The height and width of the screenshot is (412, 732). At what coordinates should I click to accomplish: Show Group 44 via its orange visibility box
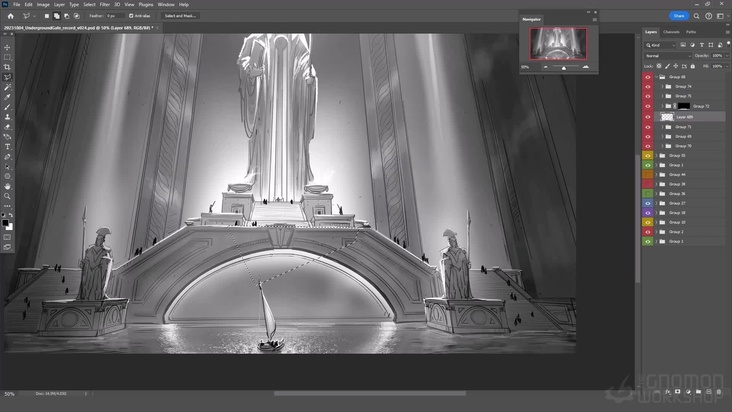pos(648,175)
